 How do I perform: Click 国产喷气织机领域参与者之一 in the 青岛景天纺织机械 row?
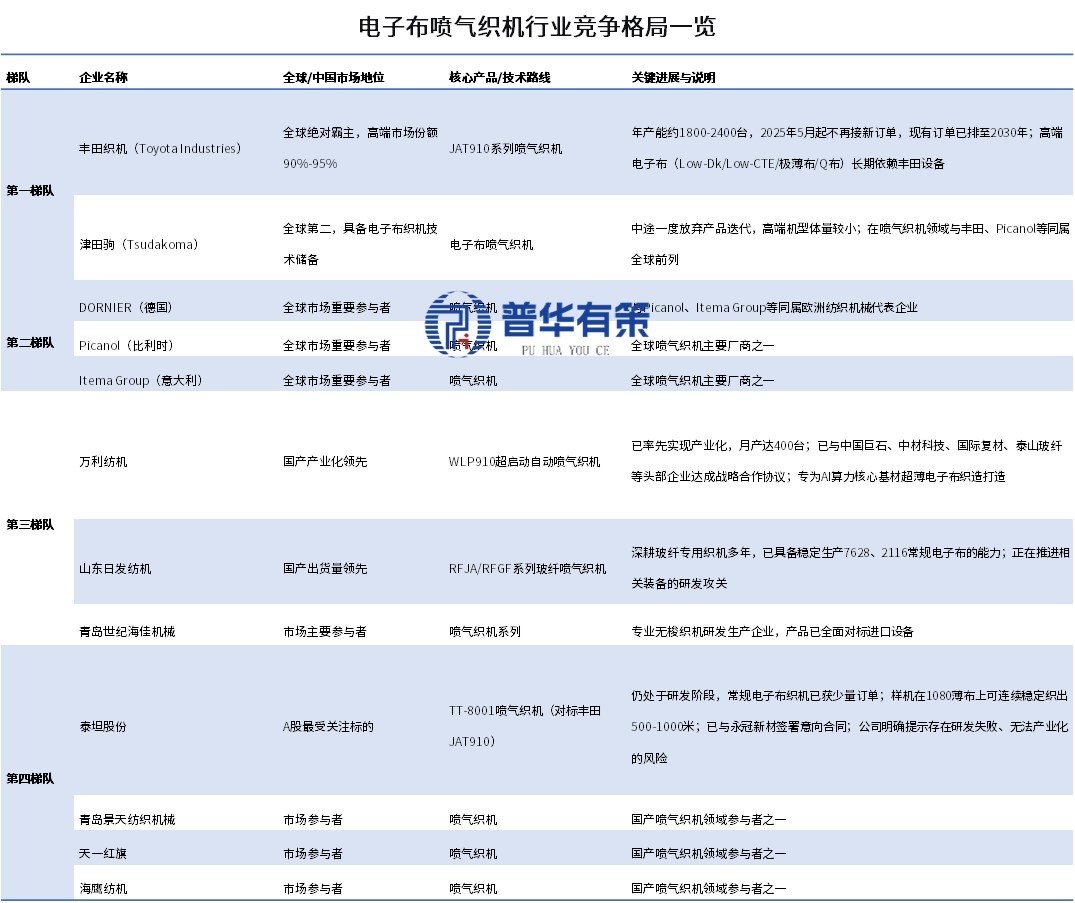(709, 819)
